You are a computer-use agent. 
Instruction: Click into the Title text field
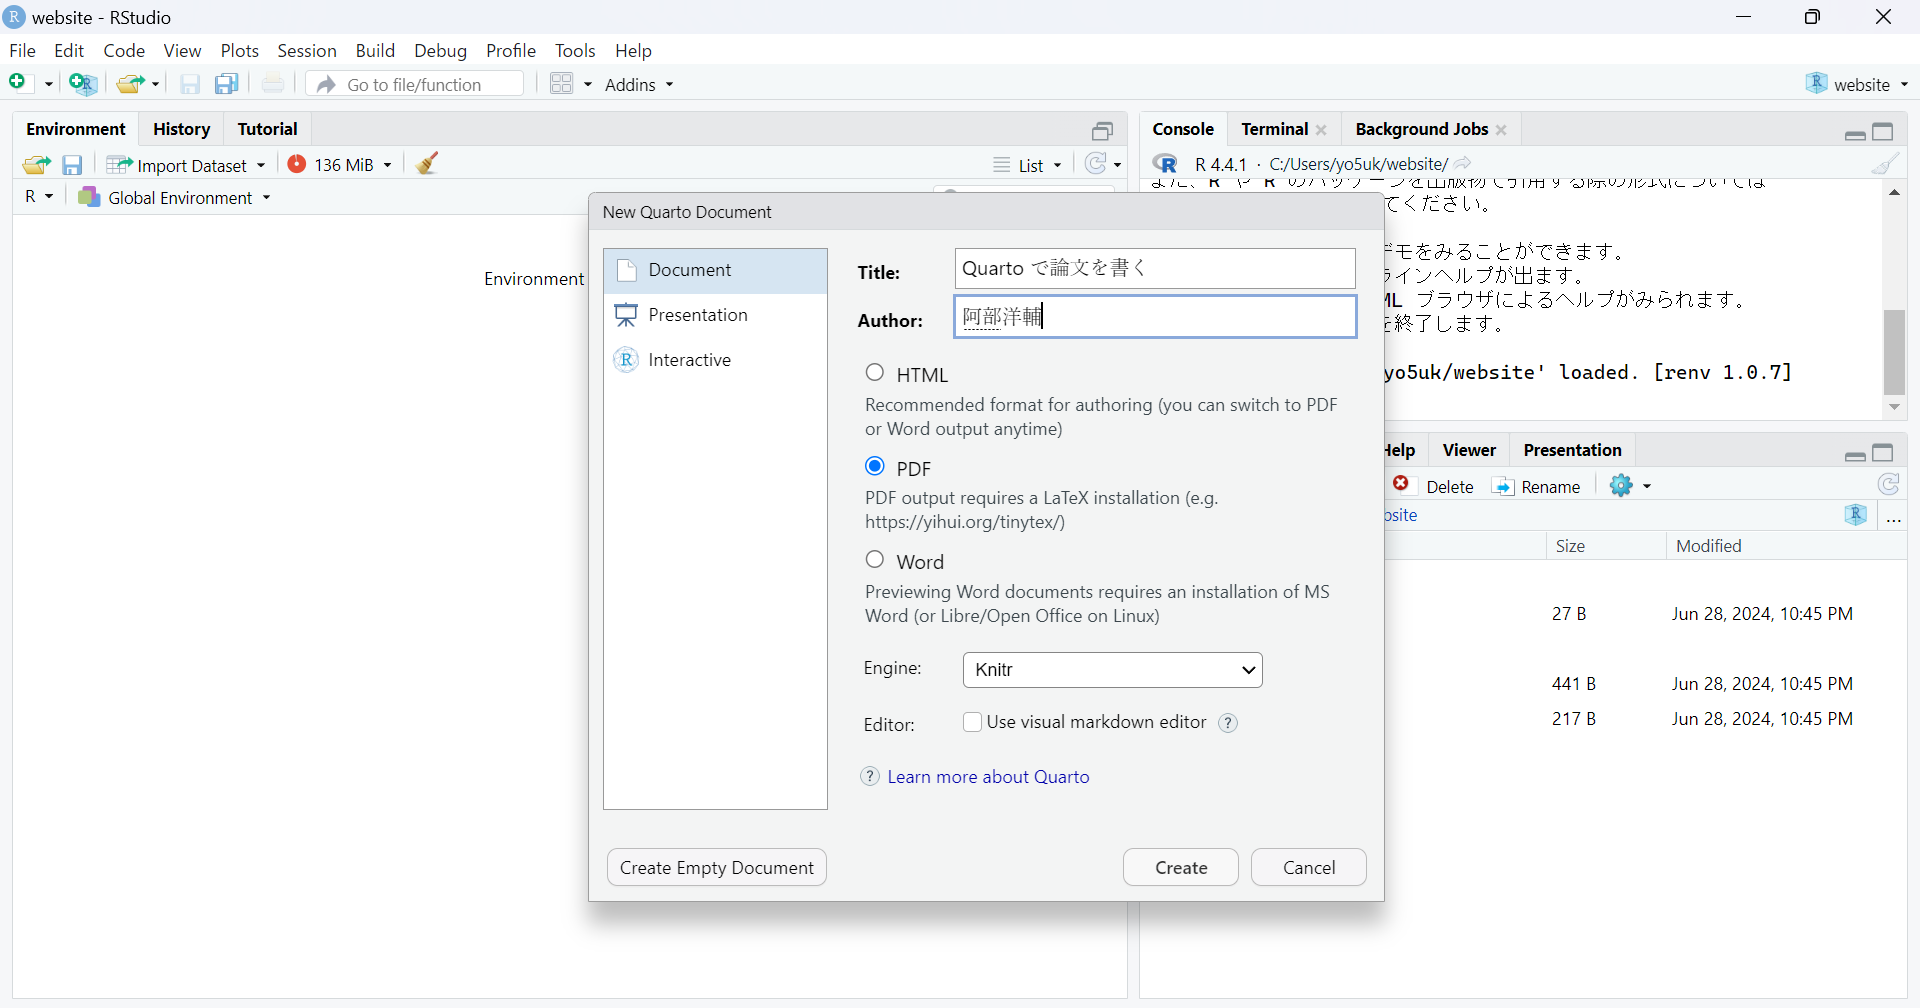[1155, 269]
